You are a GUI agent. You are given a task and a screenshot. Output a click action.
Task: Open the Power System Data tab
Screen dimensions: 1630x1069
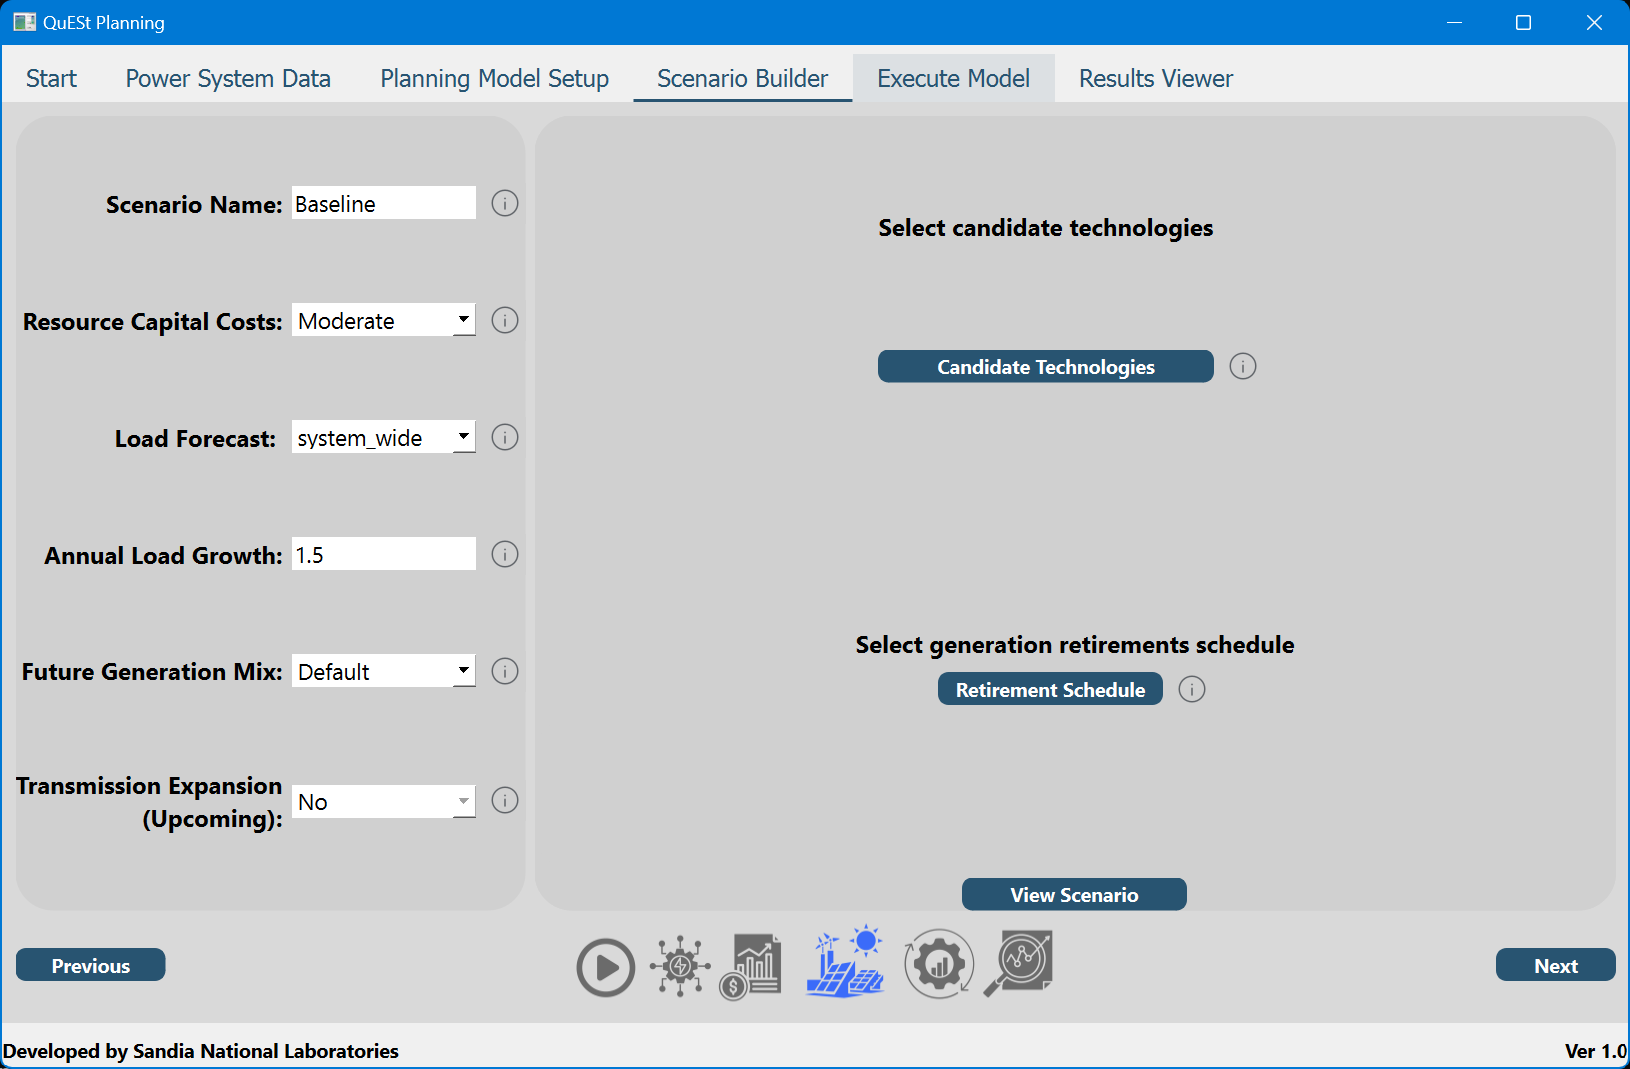228,78
